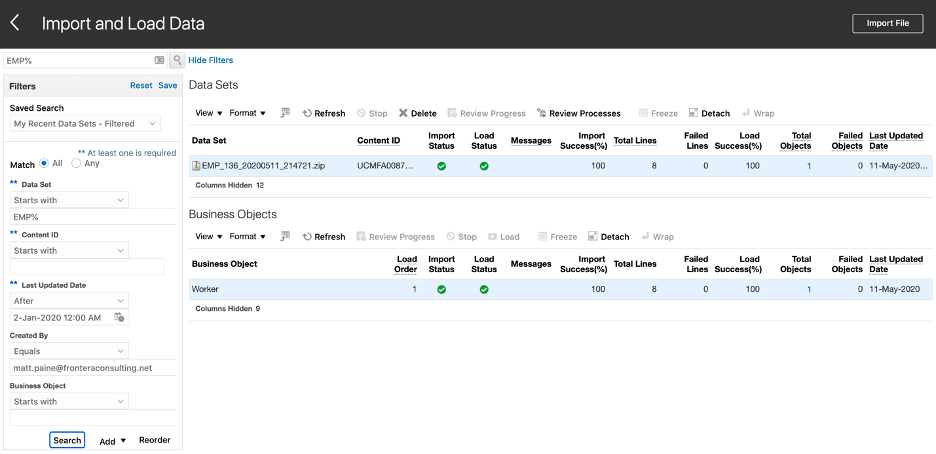Sort by Content ID column header
The image size is (936, 454).
(378, 141)
